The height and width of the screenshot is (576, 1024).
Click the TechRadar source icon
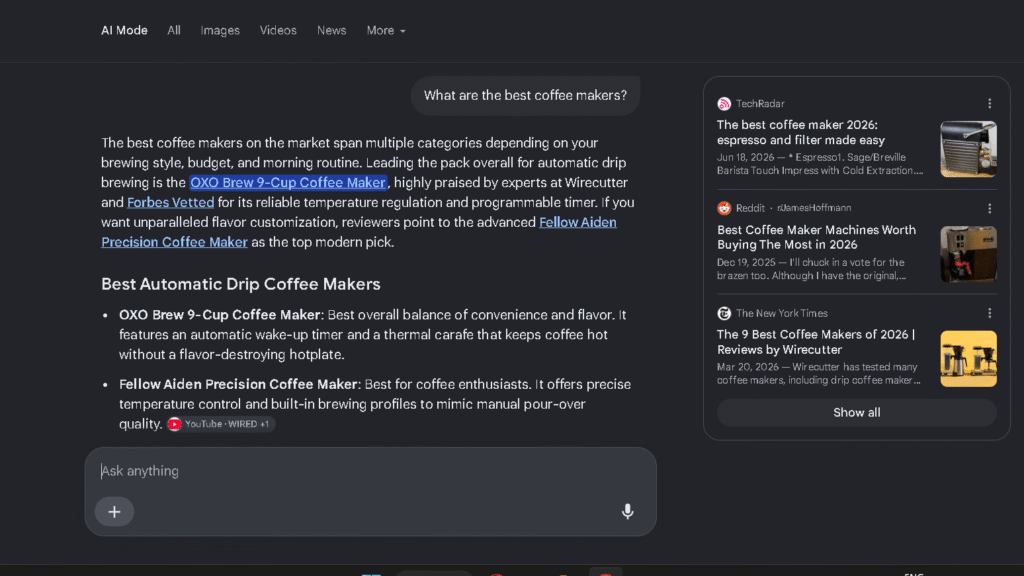pos(724,104)
